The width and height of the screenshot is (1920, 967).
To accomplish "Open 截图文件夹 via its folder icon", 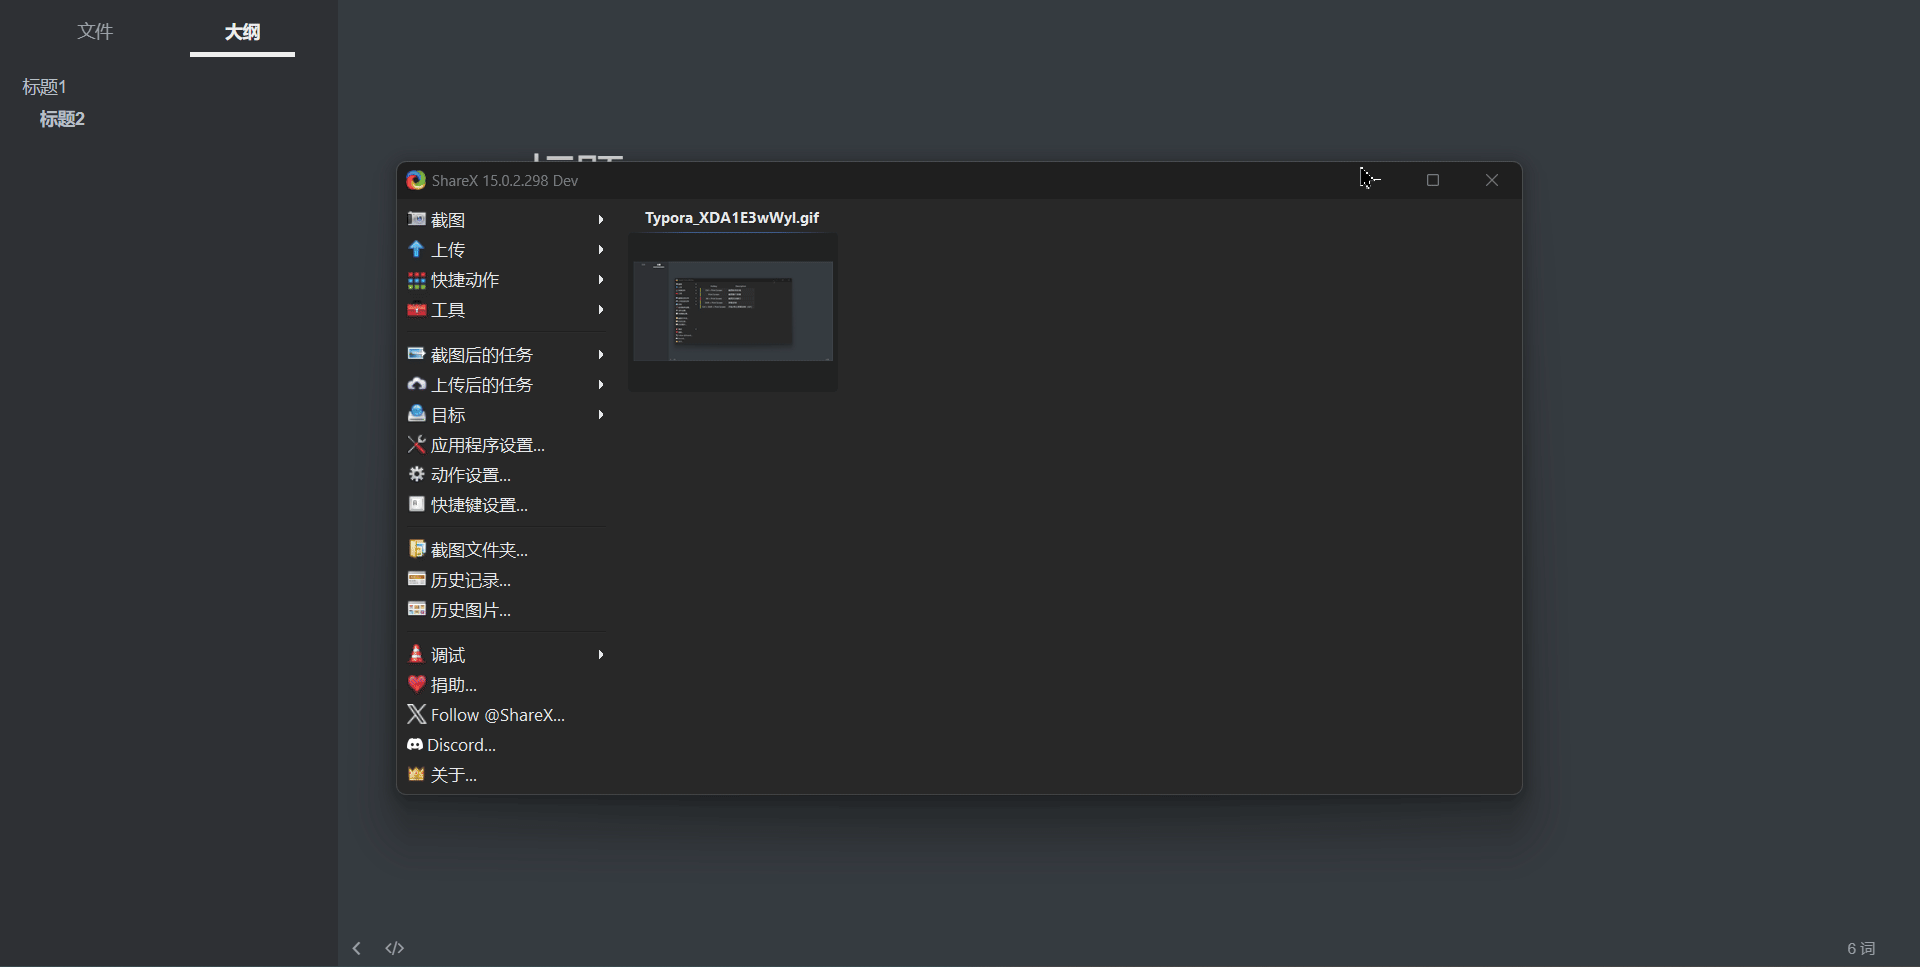I will tap(416, 549).
